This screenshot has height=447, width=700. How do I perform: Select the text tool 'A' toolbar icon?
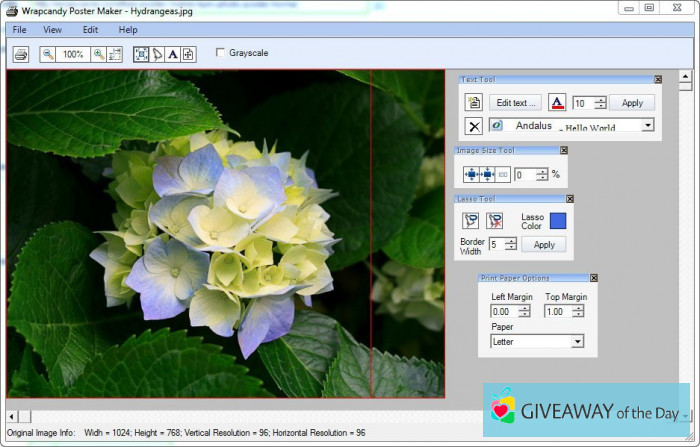[172, 54]
